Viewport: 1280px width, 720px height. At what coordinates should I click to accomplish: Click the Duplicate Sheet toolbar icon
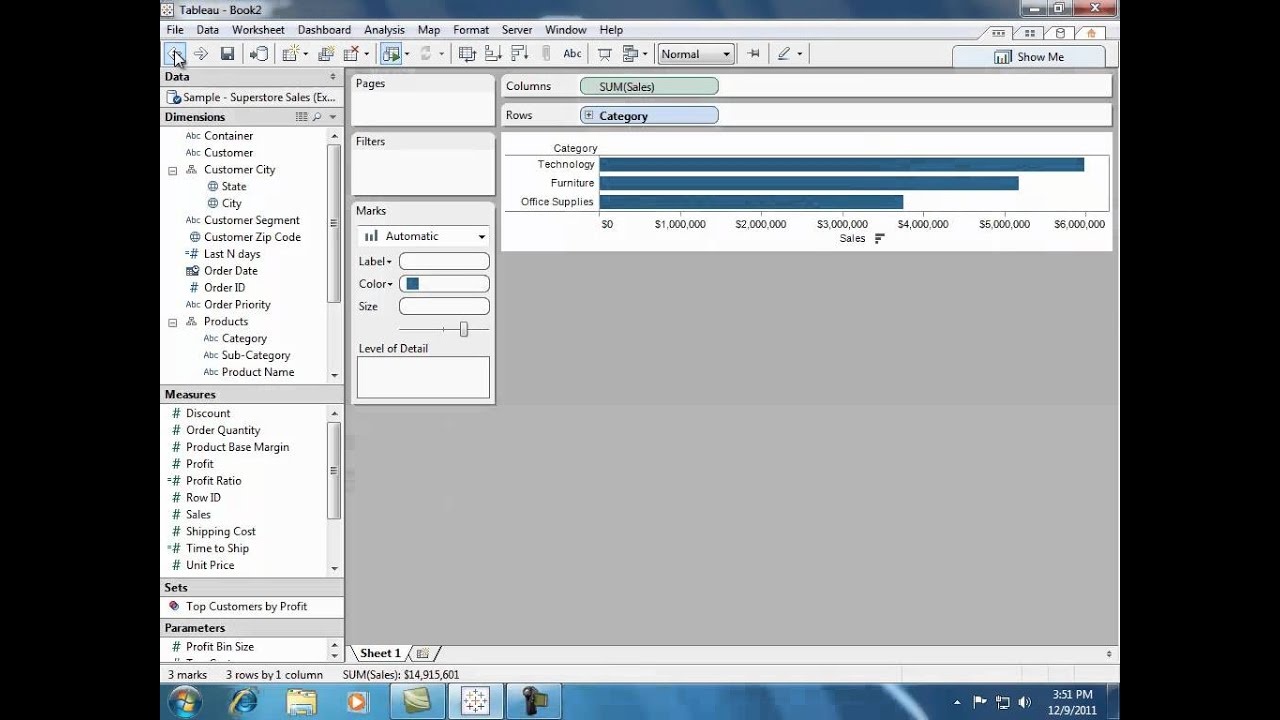click(325, 54)
